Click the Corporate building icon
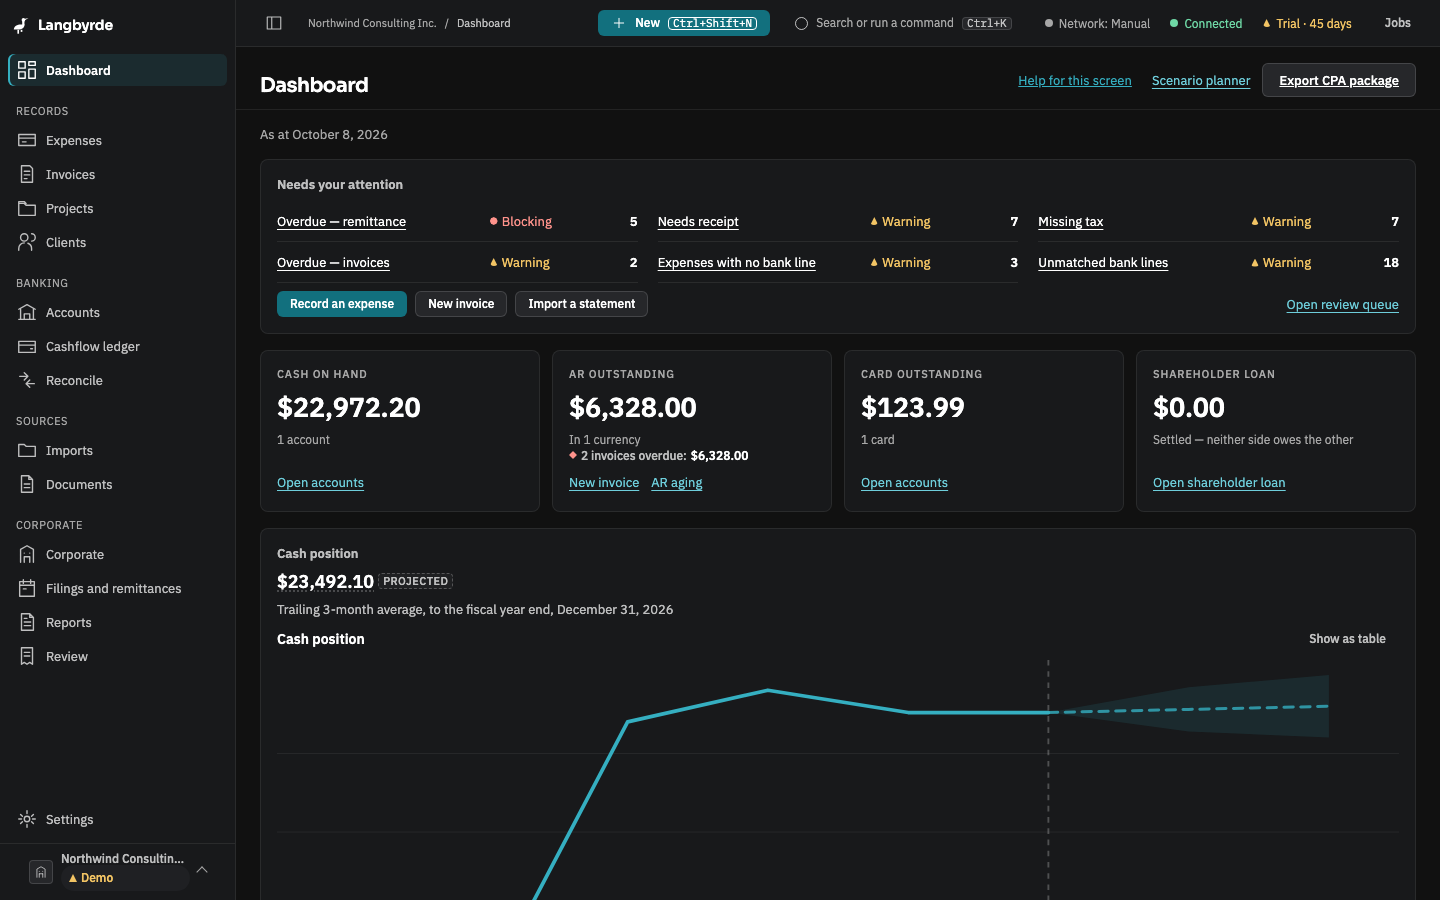Viewport: 1440px width, 900px height. [27, 554]
